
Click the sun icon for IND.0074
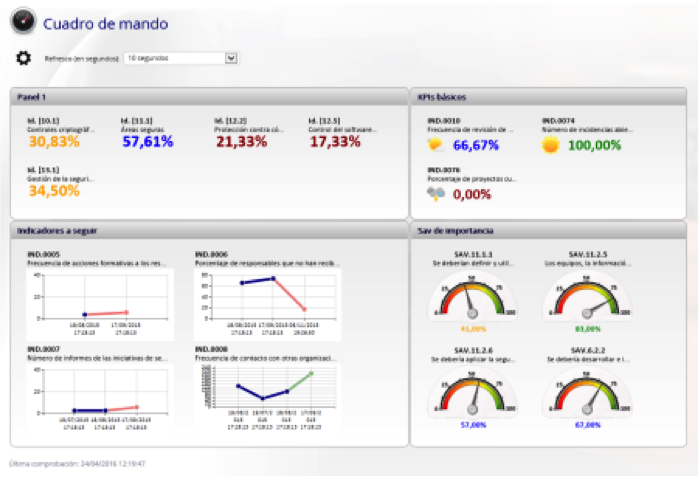click(550, 145)
